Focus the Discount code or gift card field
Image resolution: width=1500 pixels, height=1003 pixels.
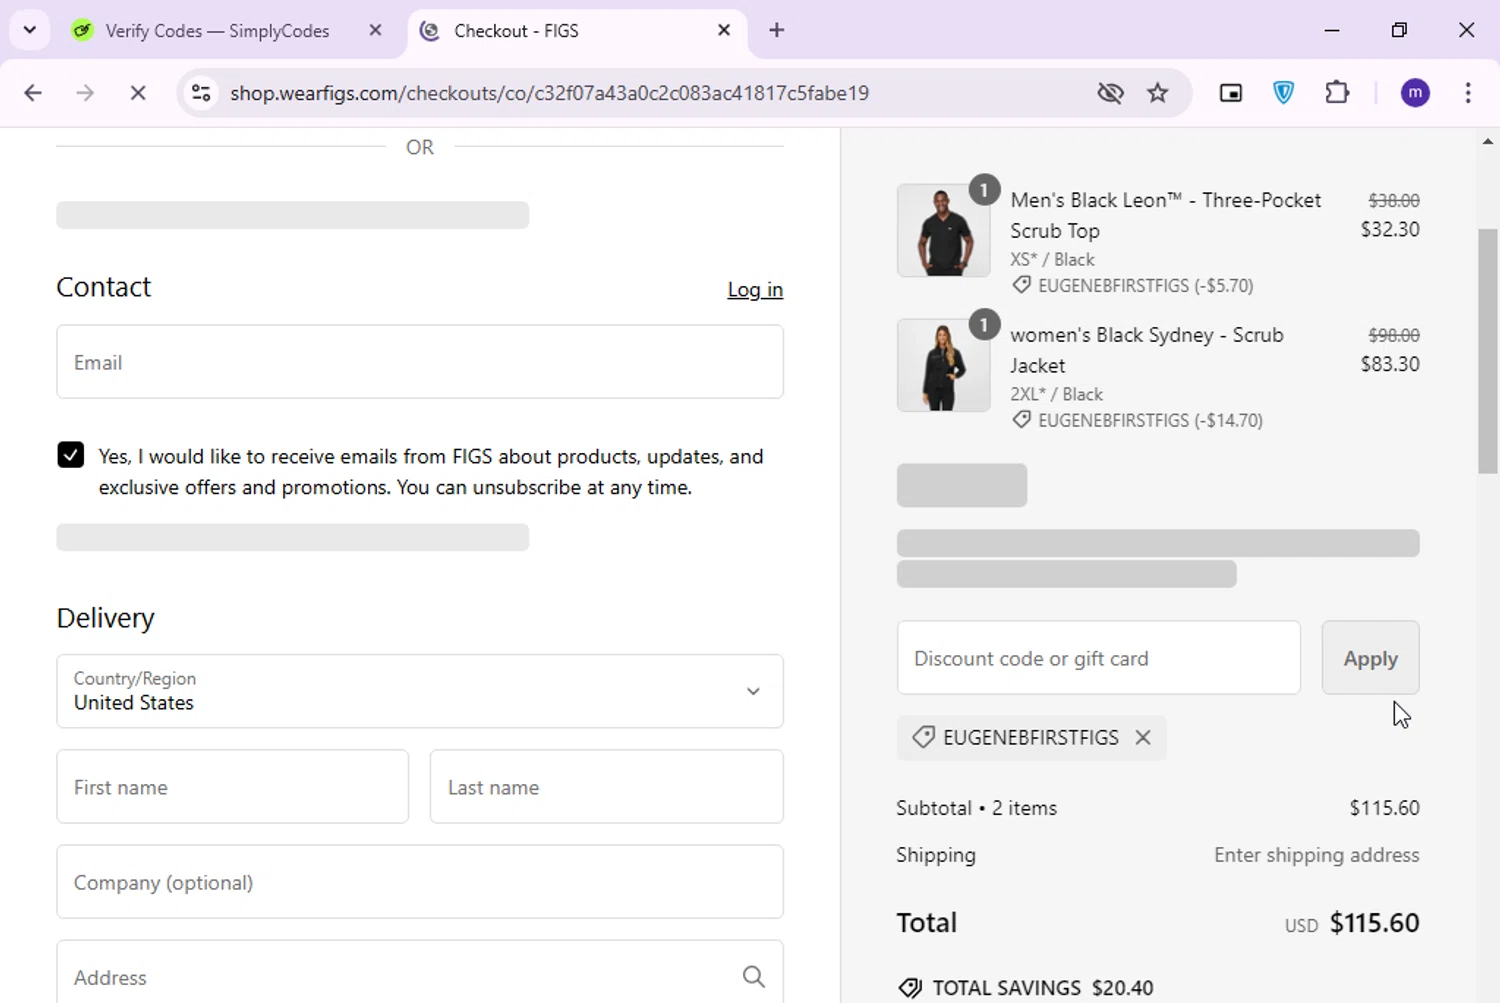[x=1098, y=658]
